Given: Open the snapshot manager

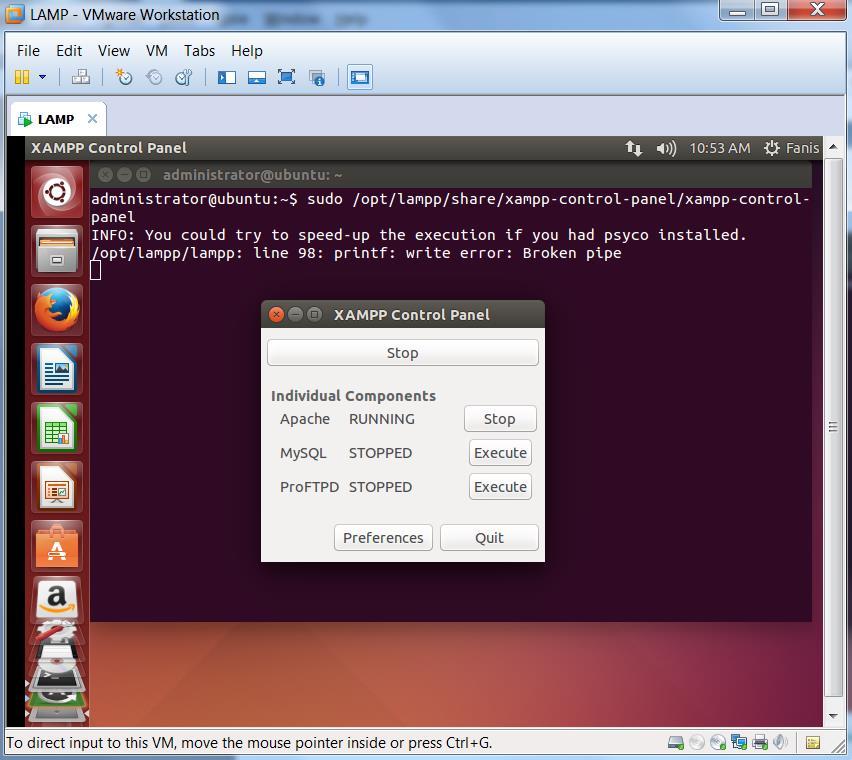Looking at the screenshot, I should tap(184, 77).
